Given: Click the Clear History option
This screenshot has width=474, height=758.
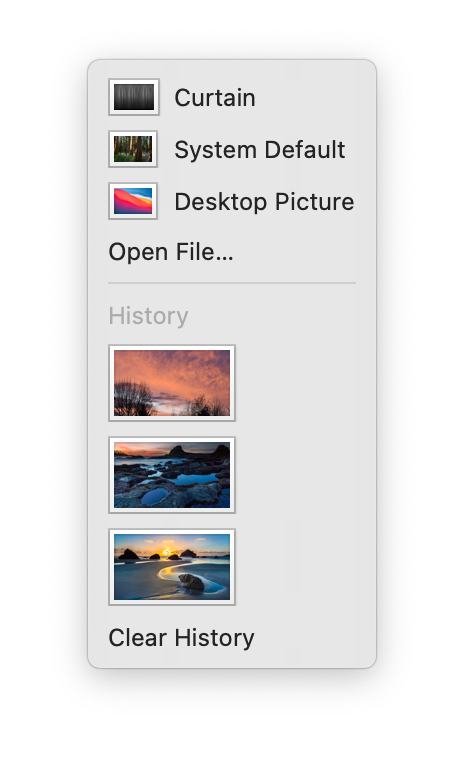Looking at the screenshot, I should pos(181,638).
